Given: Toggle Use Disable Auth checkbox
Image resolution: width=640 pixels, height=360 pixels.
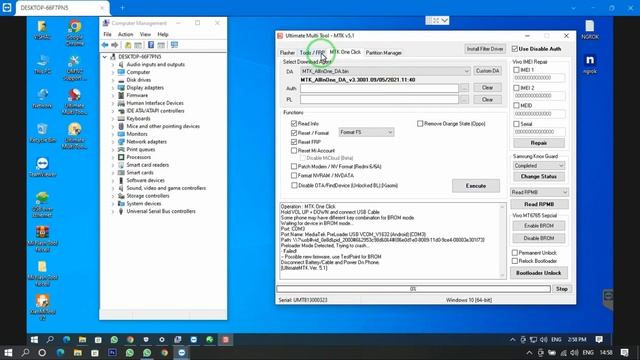Looking at the screenshot, I should [515, 49].
